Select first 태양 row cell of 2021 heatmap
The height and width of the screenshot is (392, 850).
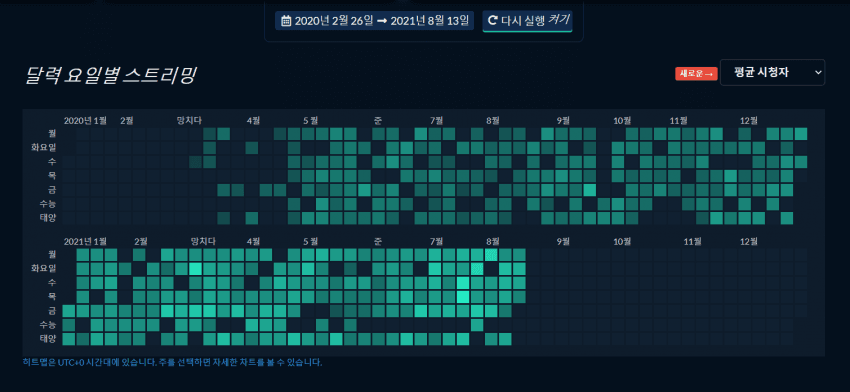tap(68, 339)
